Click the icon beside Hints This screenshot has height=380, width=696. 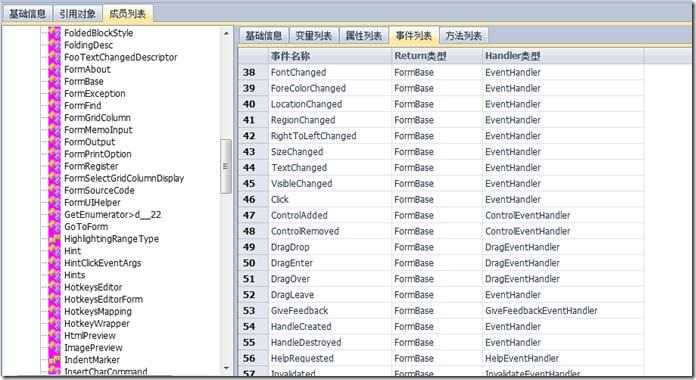tap(54, 275)
